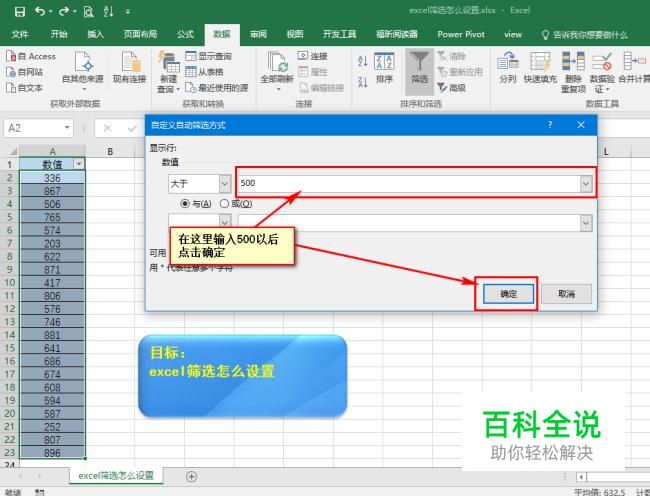The height and width of the screenshot is (496, 650).
Task: Add a new sheet with plus button
Action: pos(191,477)
